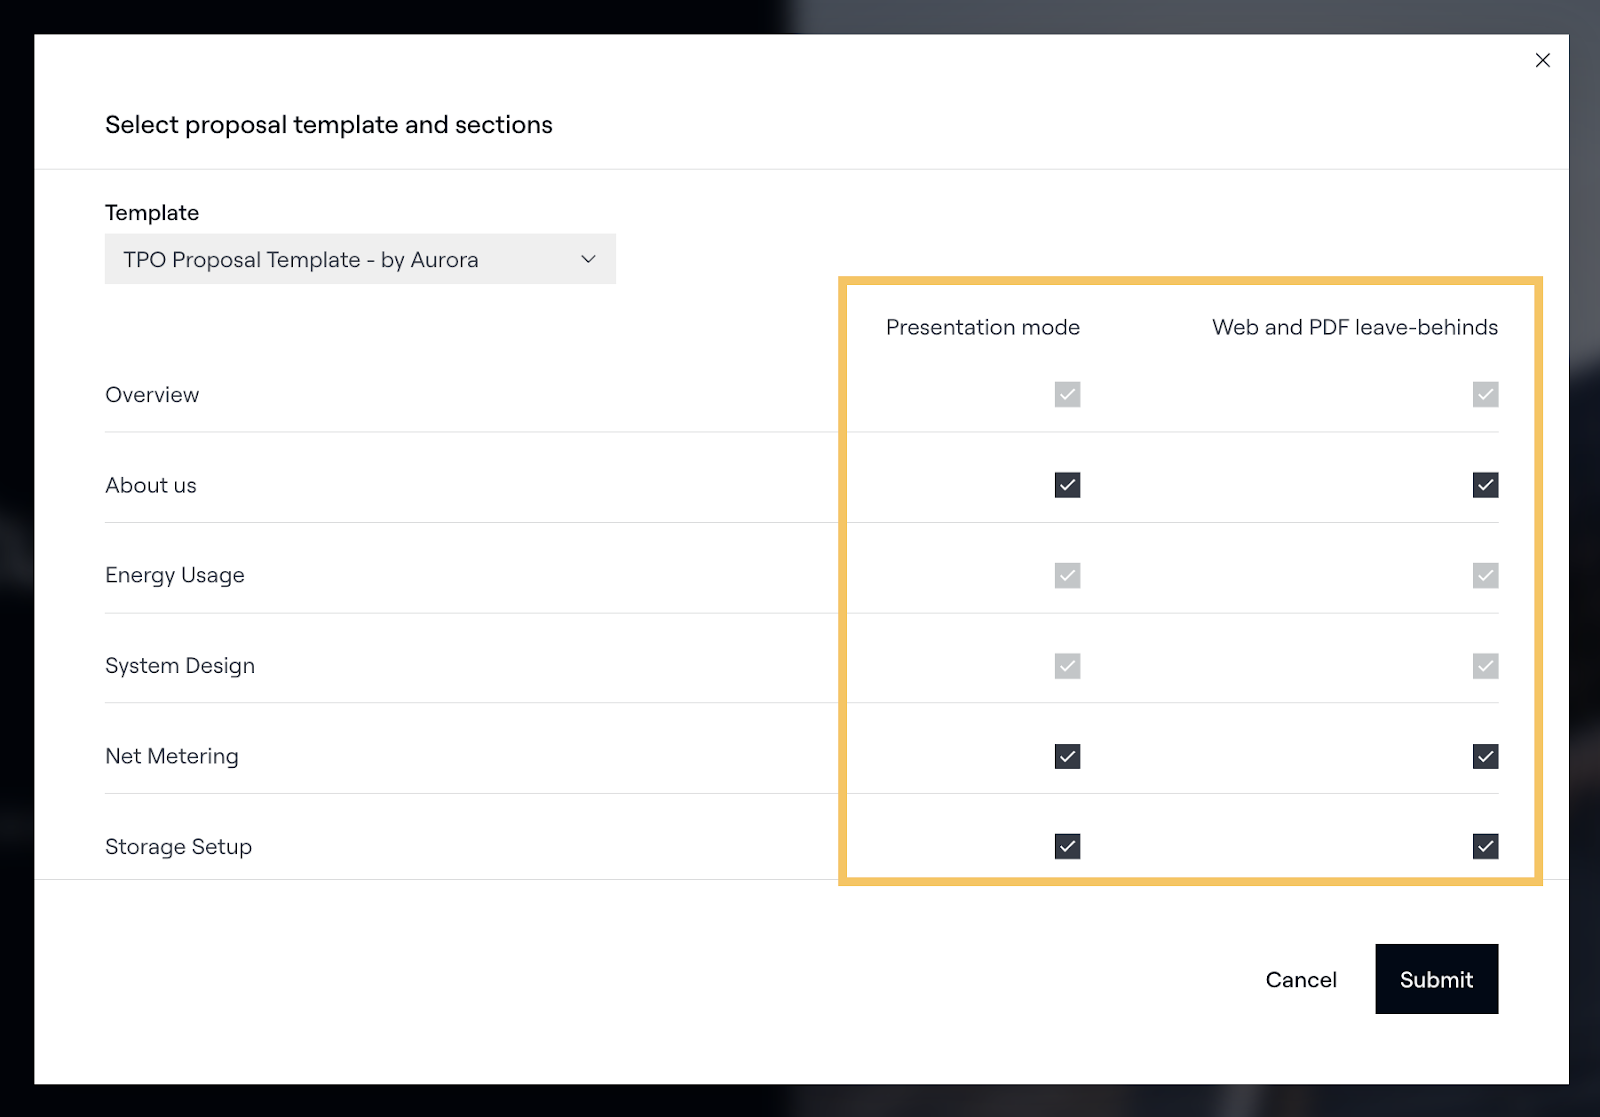1600x1117 pixels.
Task: Click the Presentation mode column header
Action: pos(982,327)
